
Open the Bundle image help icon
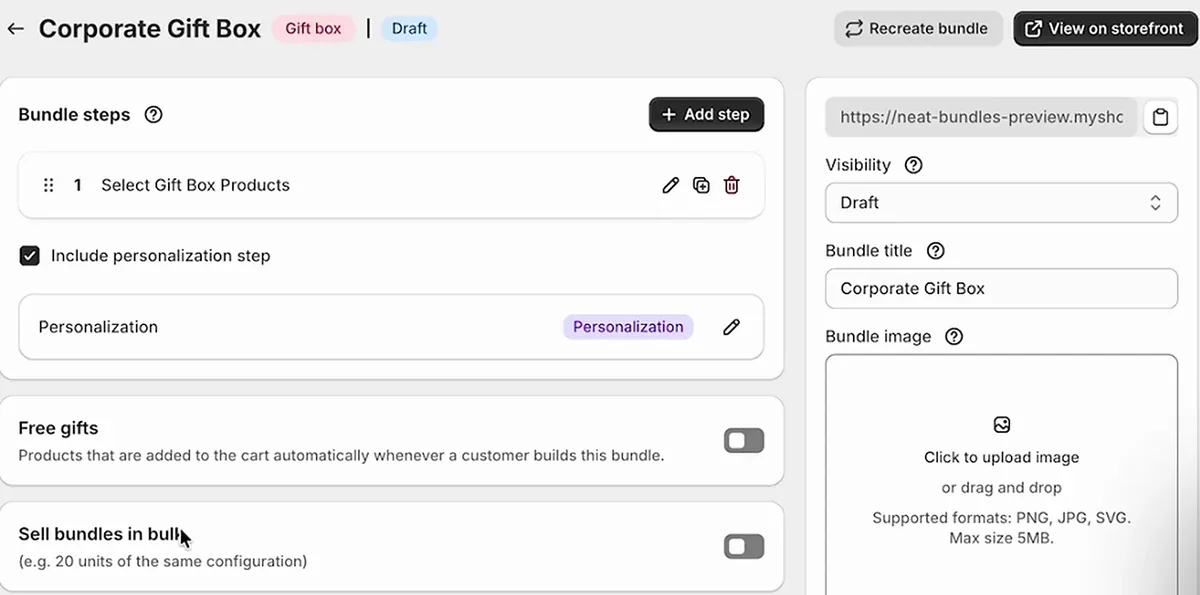954,337
